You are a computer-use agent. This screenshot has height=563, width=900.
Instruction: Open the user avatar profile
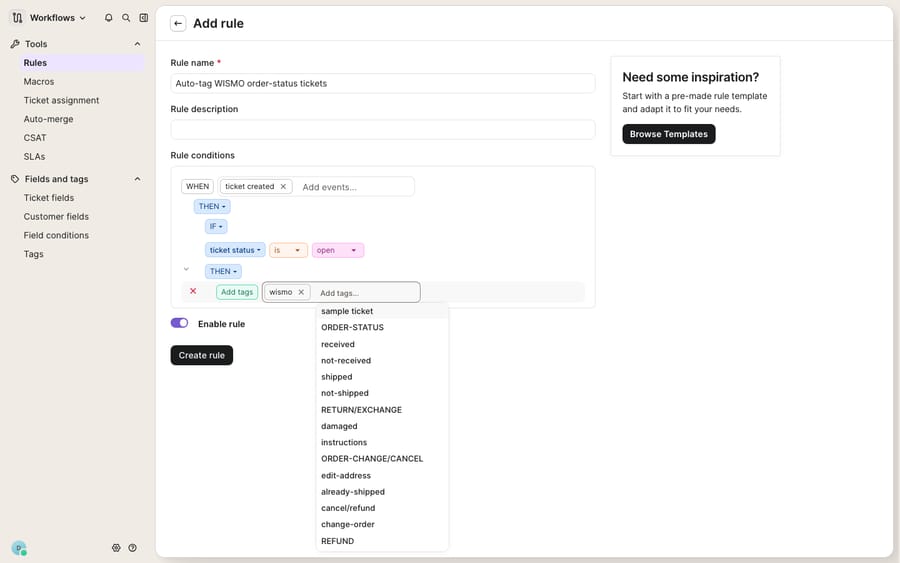[19, 548]
